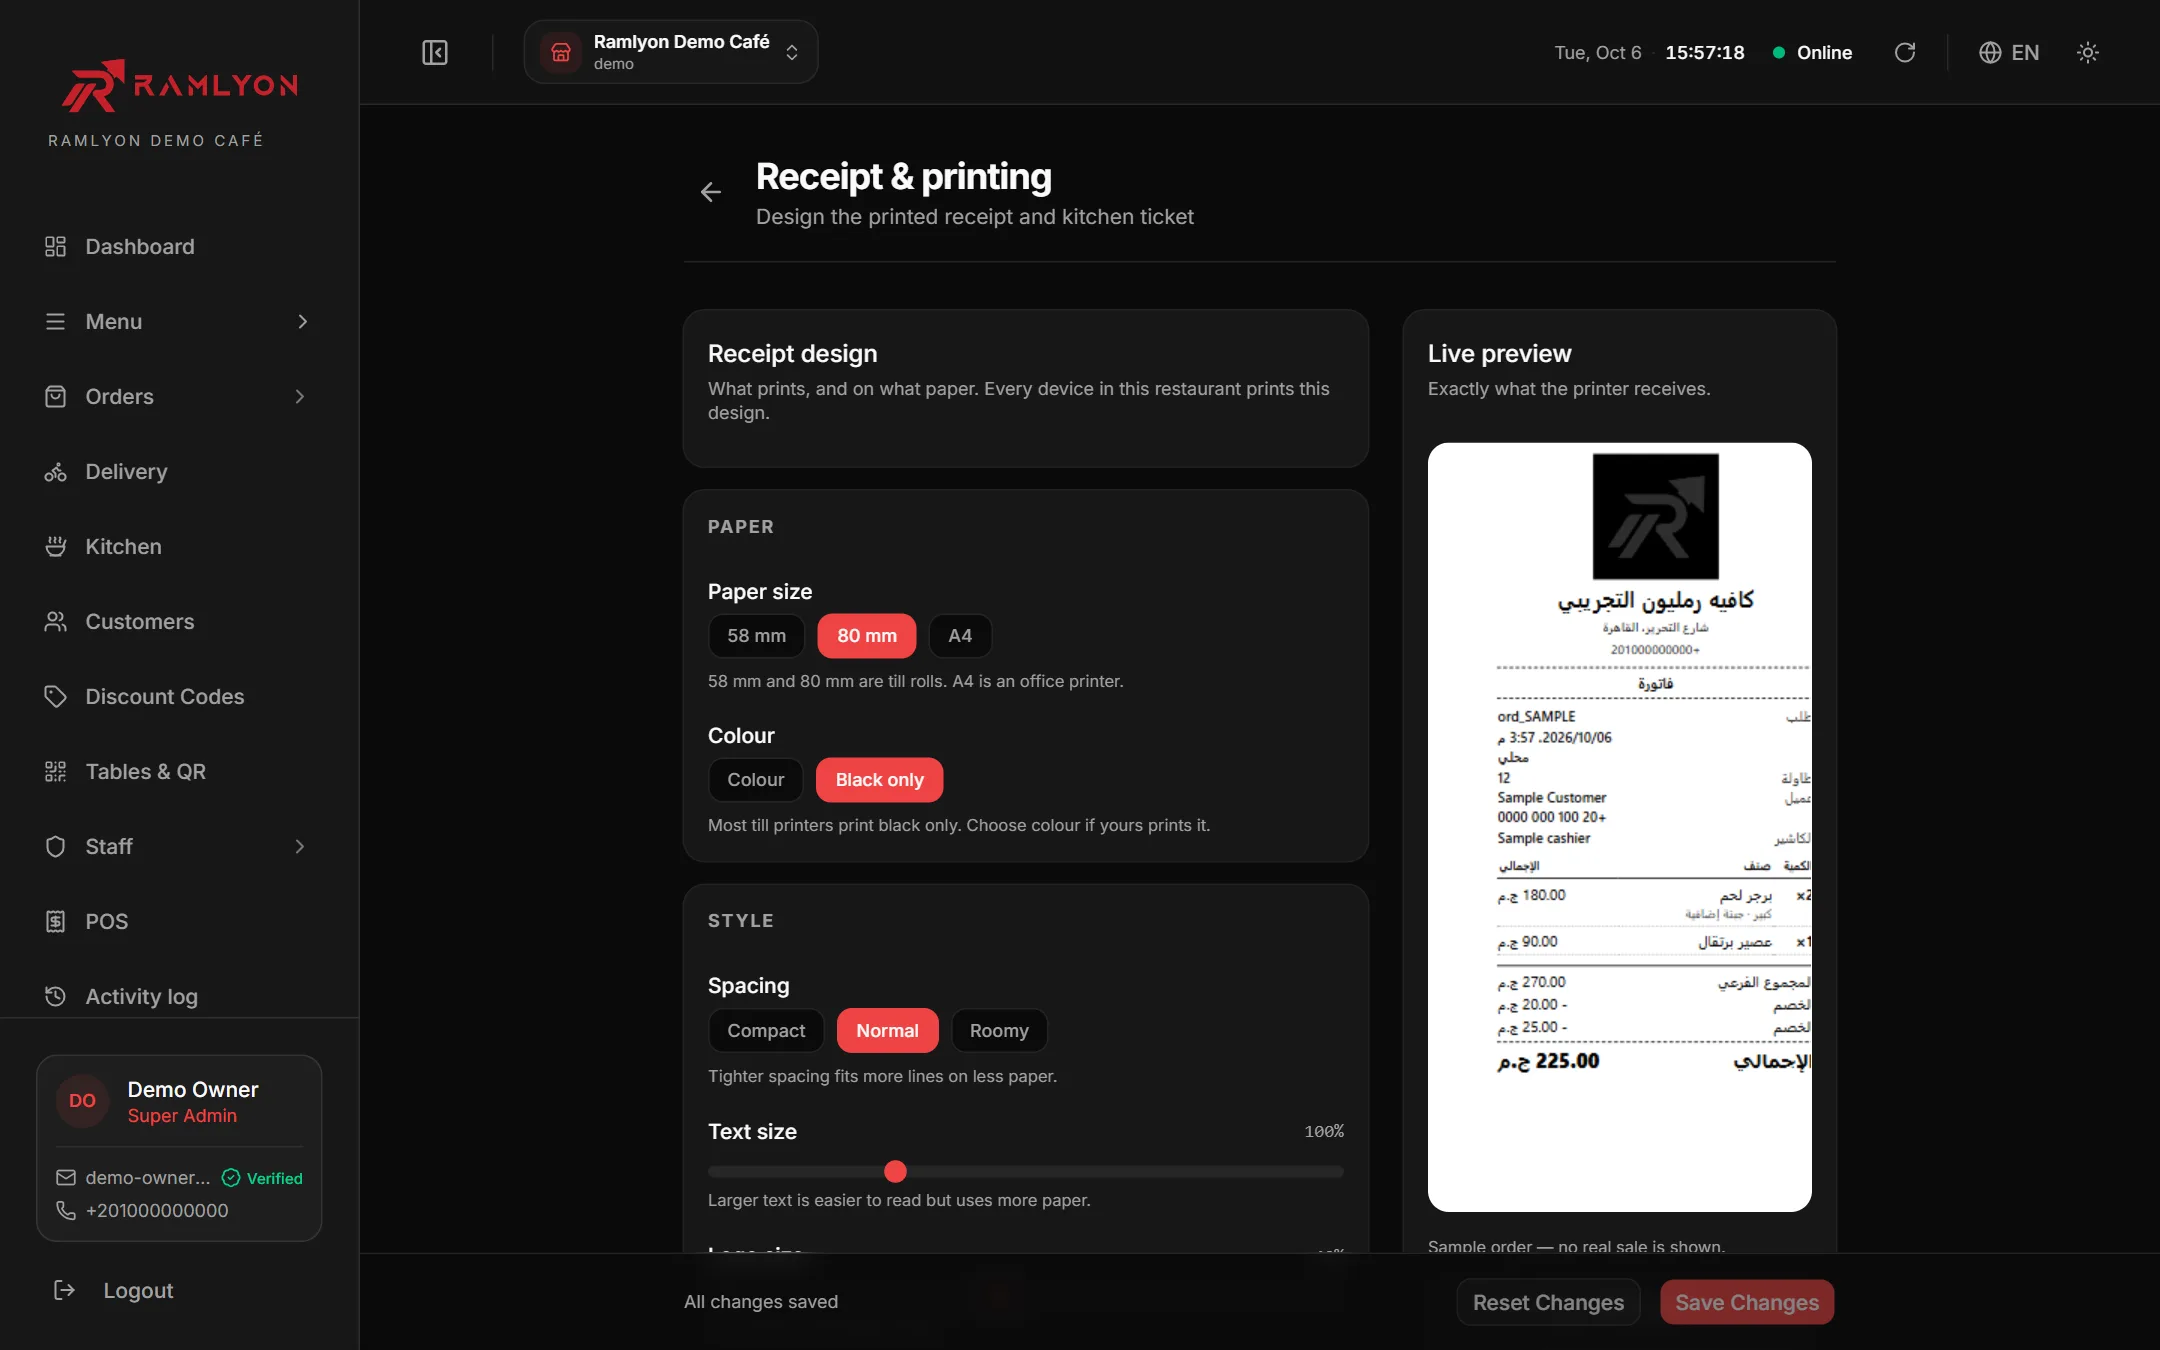Open Customers in the sidebar
This screenshot has width=2160, height=1350.
point(179,621)
